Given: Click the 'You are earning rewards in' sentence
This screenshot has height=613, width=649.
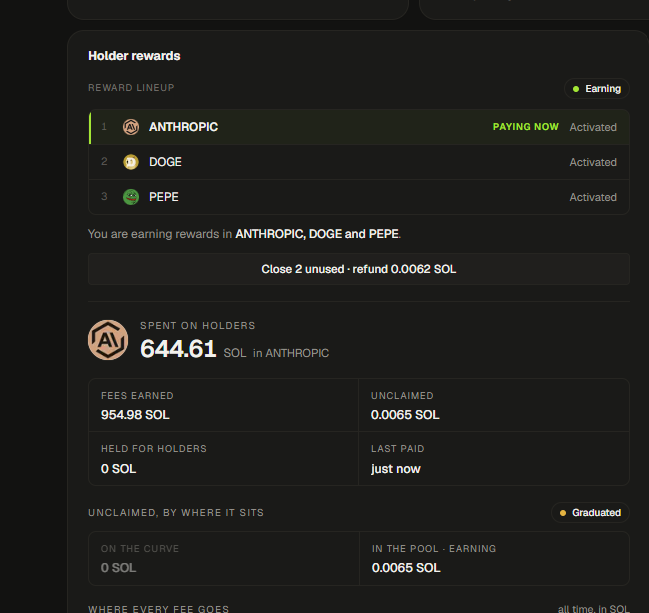Looking at the screenshot, I should click(x=244, y=234).
